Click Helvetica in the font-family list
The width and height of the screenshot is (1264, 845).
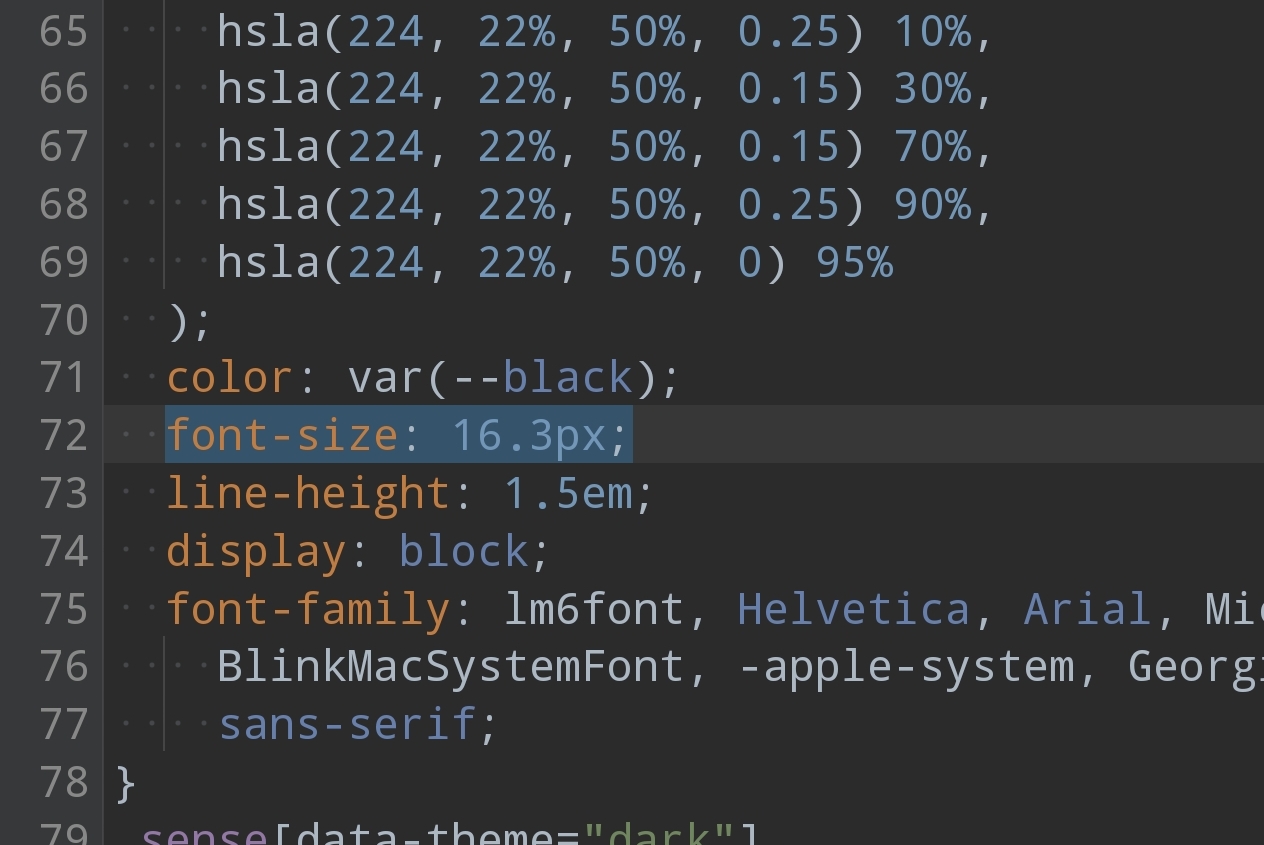coord(853,609)
